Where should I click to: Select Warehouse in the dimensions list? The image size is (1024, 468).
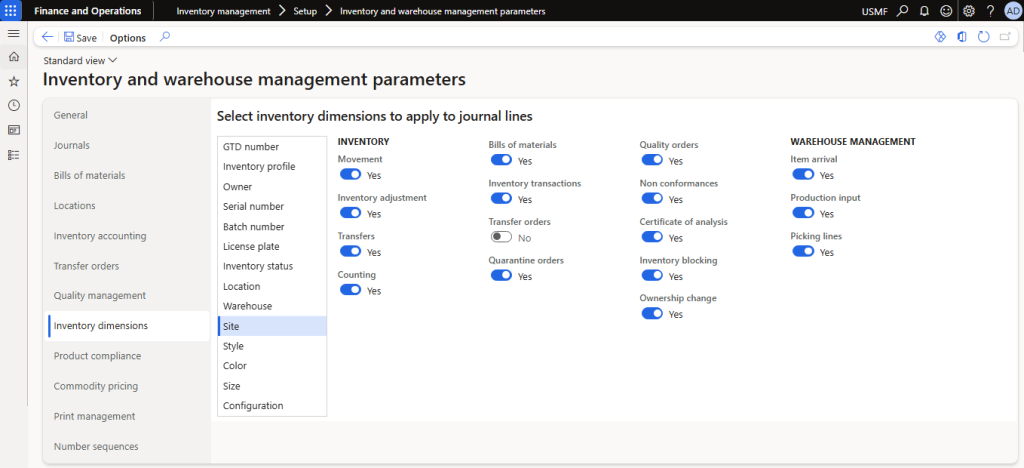tap(247, 306)
